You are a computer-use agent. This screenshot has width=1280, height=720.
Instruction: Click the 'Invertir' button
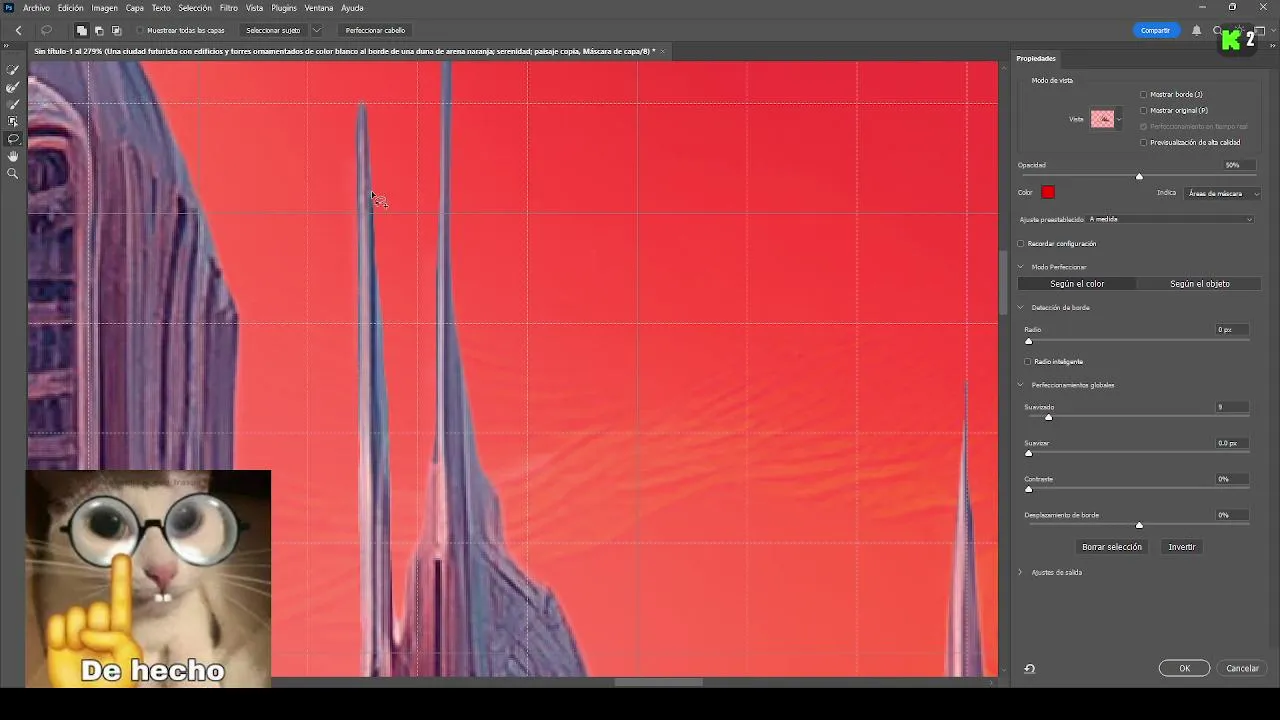point(1182,548)
